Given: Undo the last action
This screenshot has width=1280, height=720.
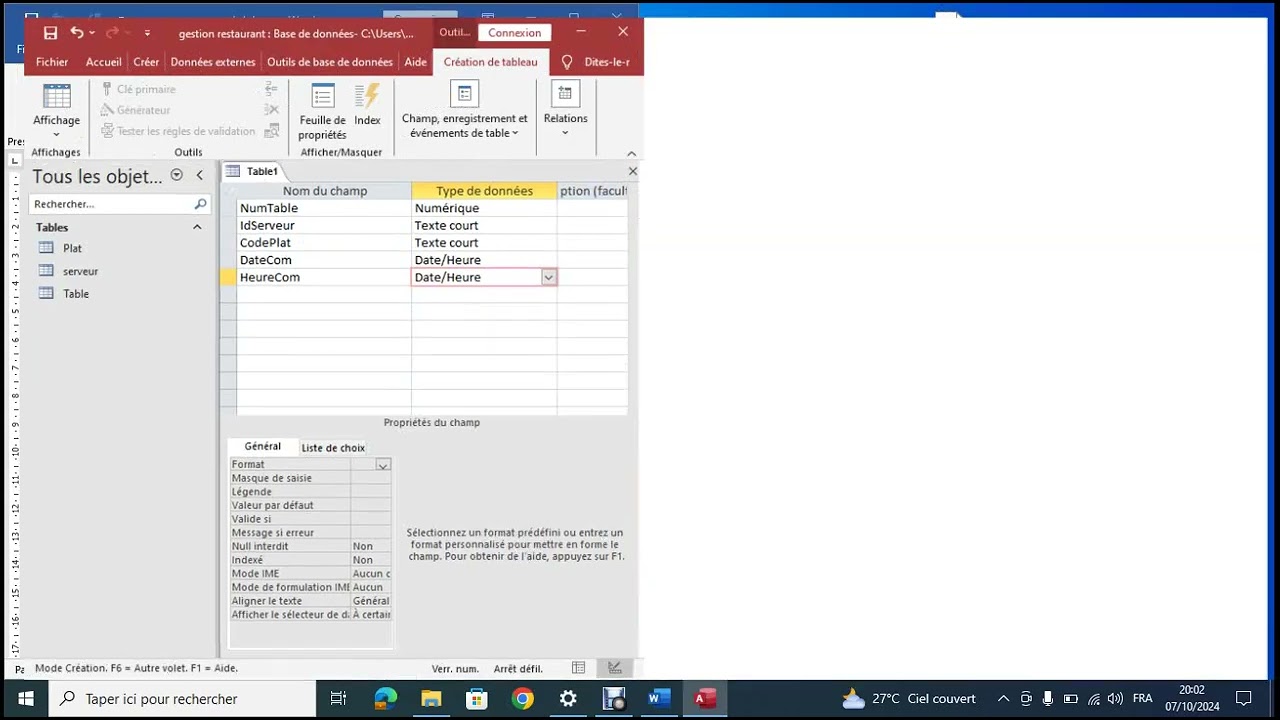Looking at the screenshot, I should (76, 33).
